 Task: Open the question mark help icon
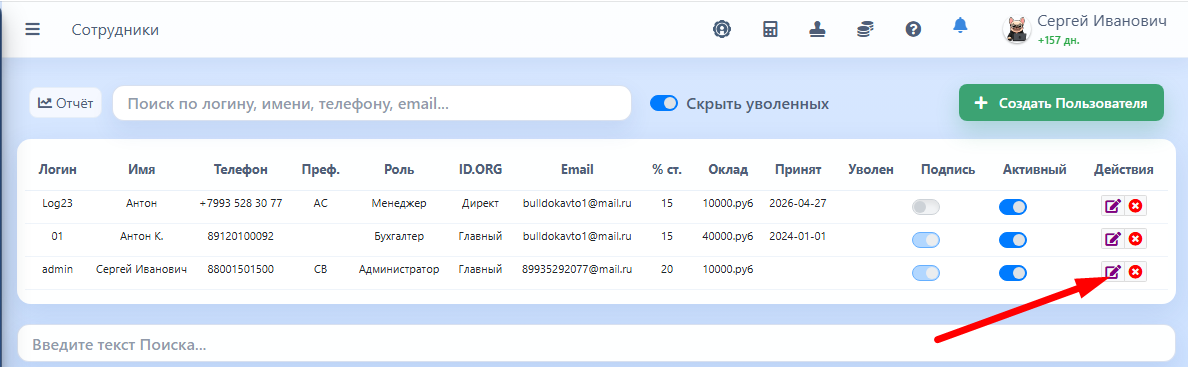tap(913, 30)
